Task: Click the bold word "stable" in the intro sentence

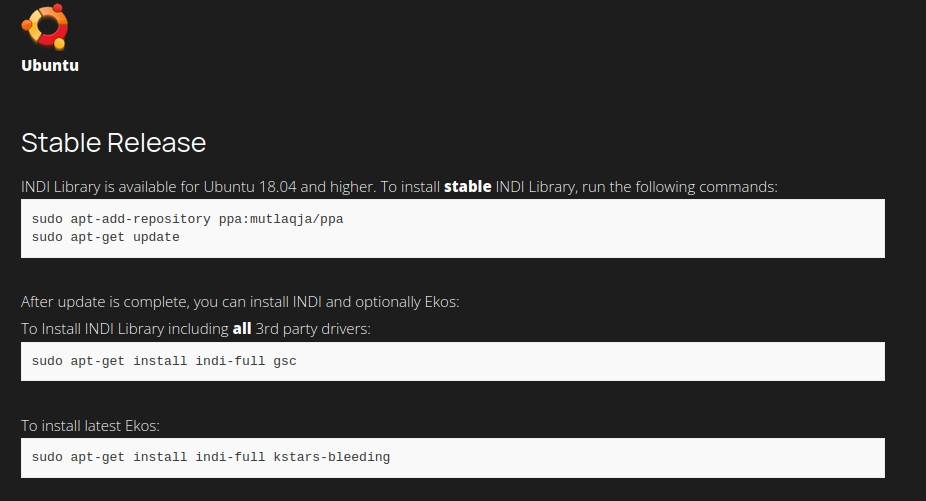Action: pos(467,187)
